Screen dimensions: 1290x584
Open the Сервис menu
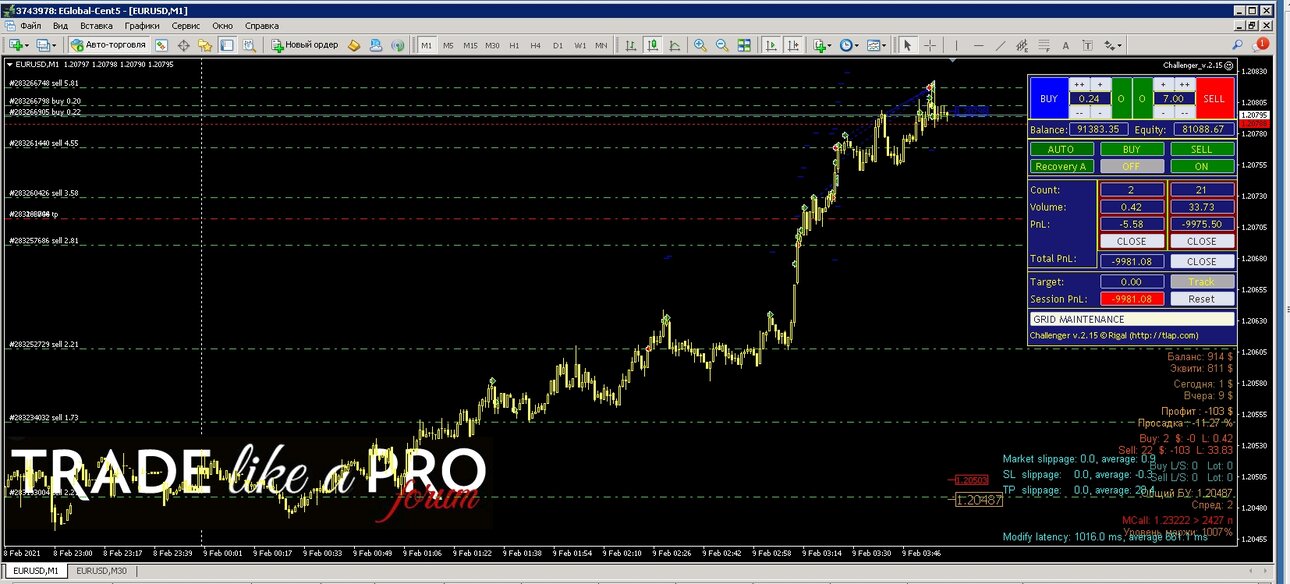(x=186, y=25)
